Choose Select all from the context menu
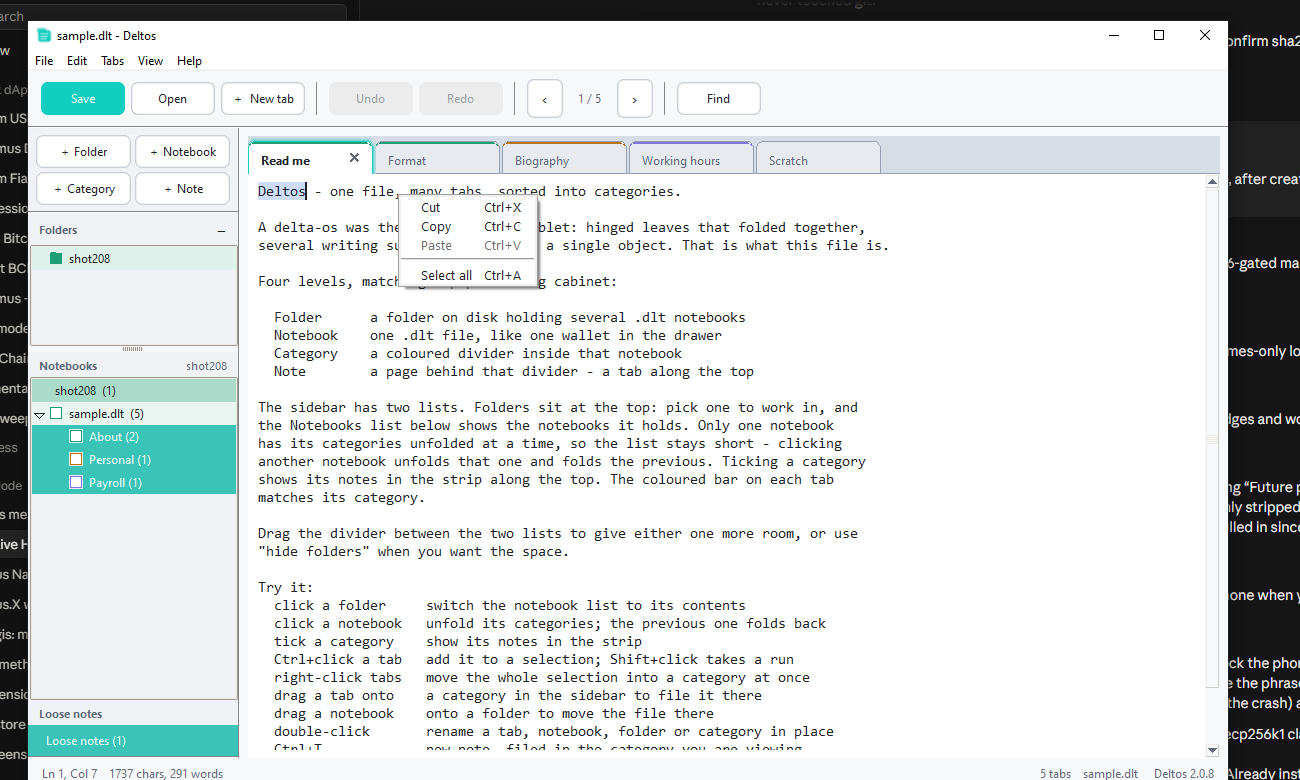The height and width of the screenshot is (780, 1300). (467, 276)
